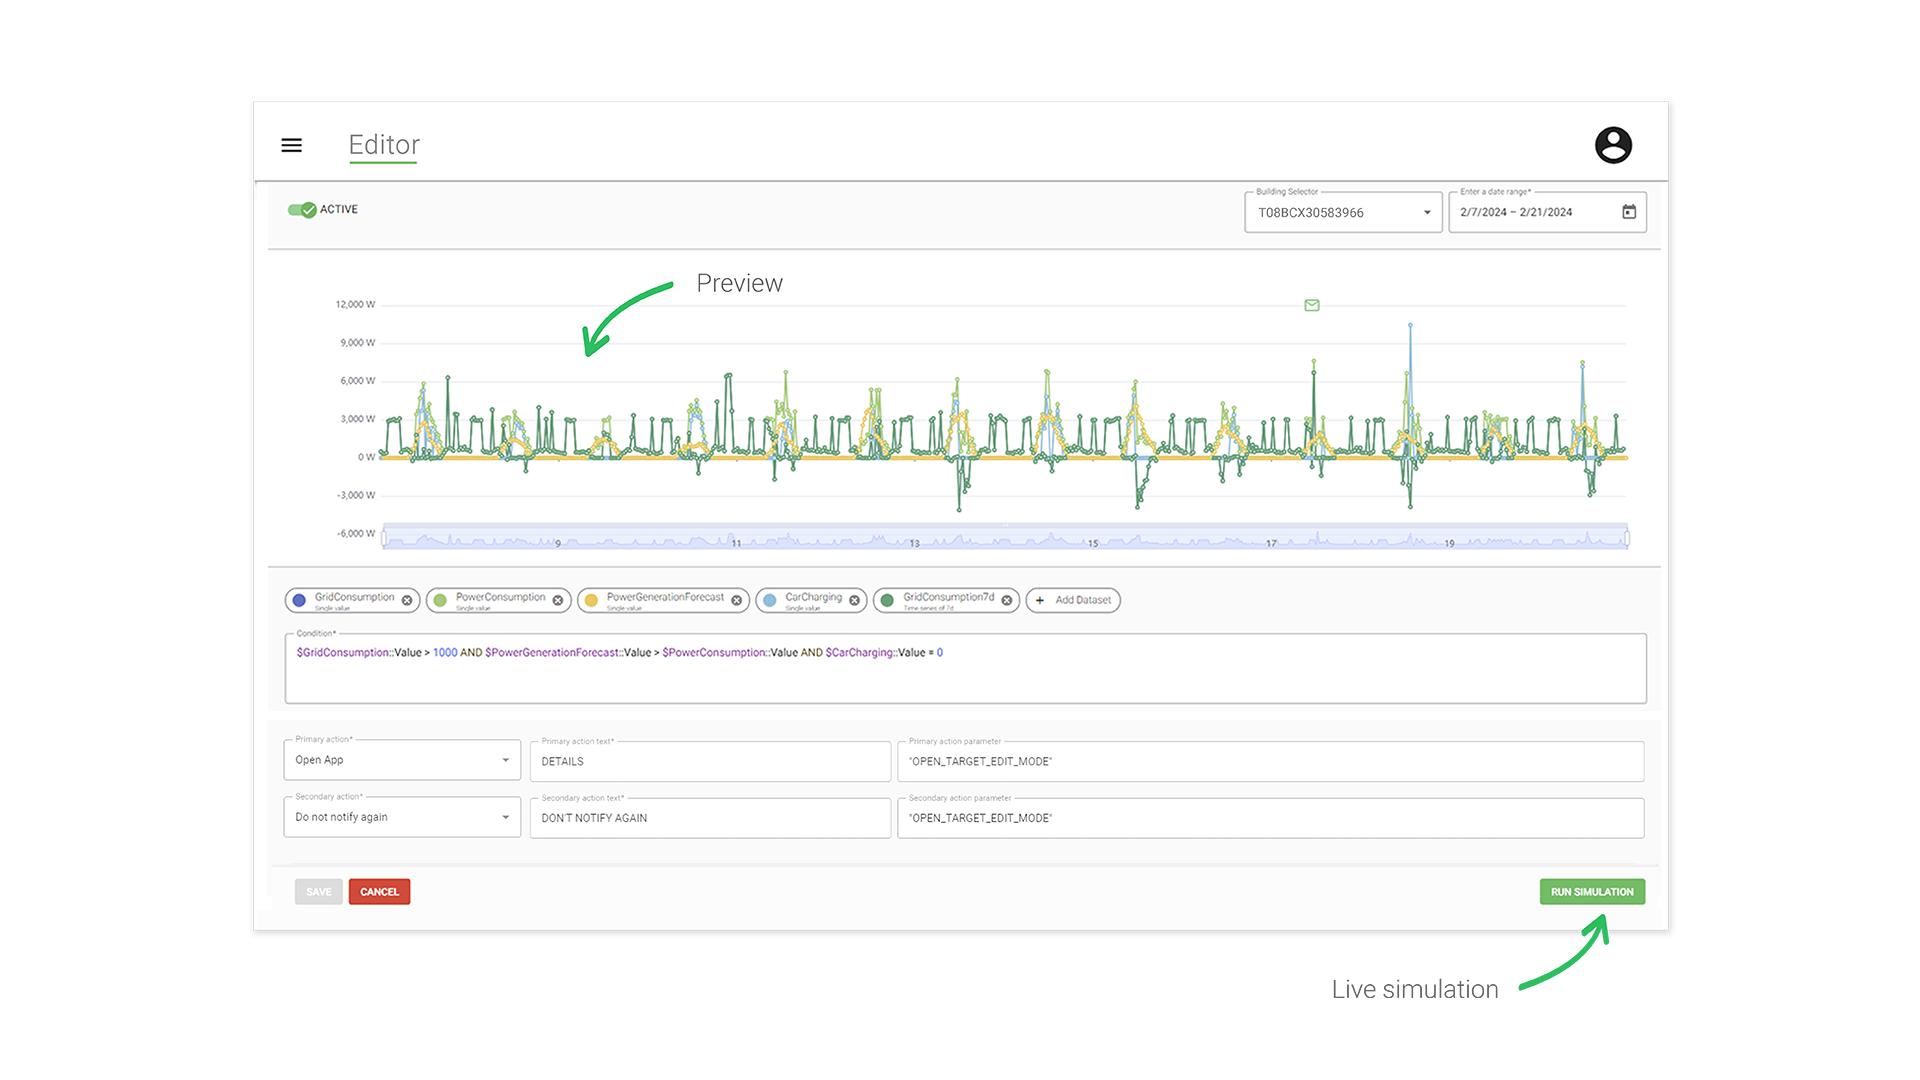Remove the CarCharging dataset chip
The image size is (1920, 1080).
pos(854,600)
